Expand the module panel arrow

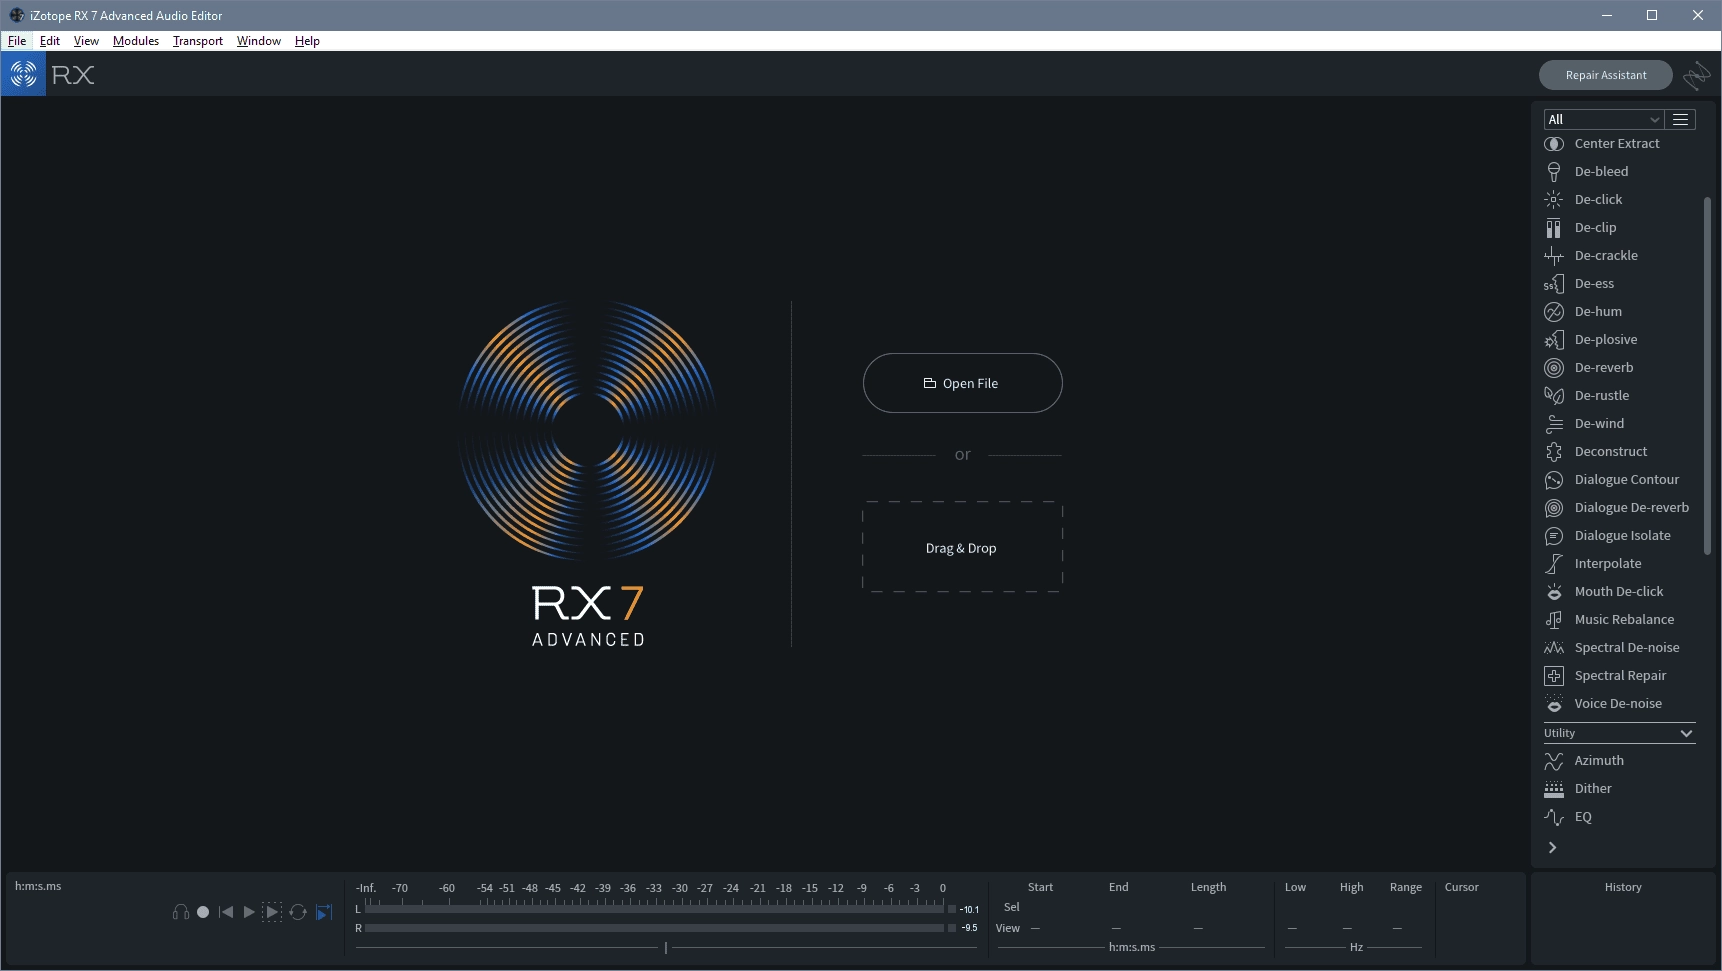click(x=1553, y=847)
